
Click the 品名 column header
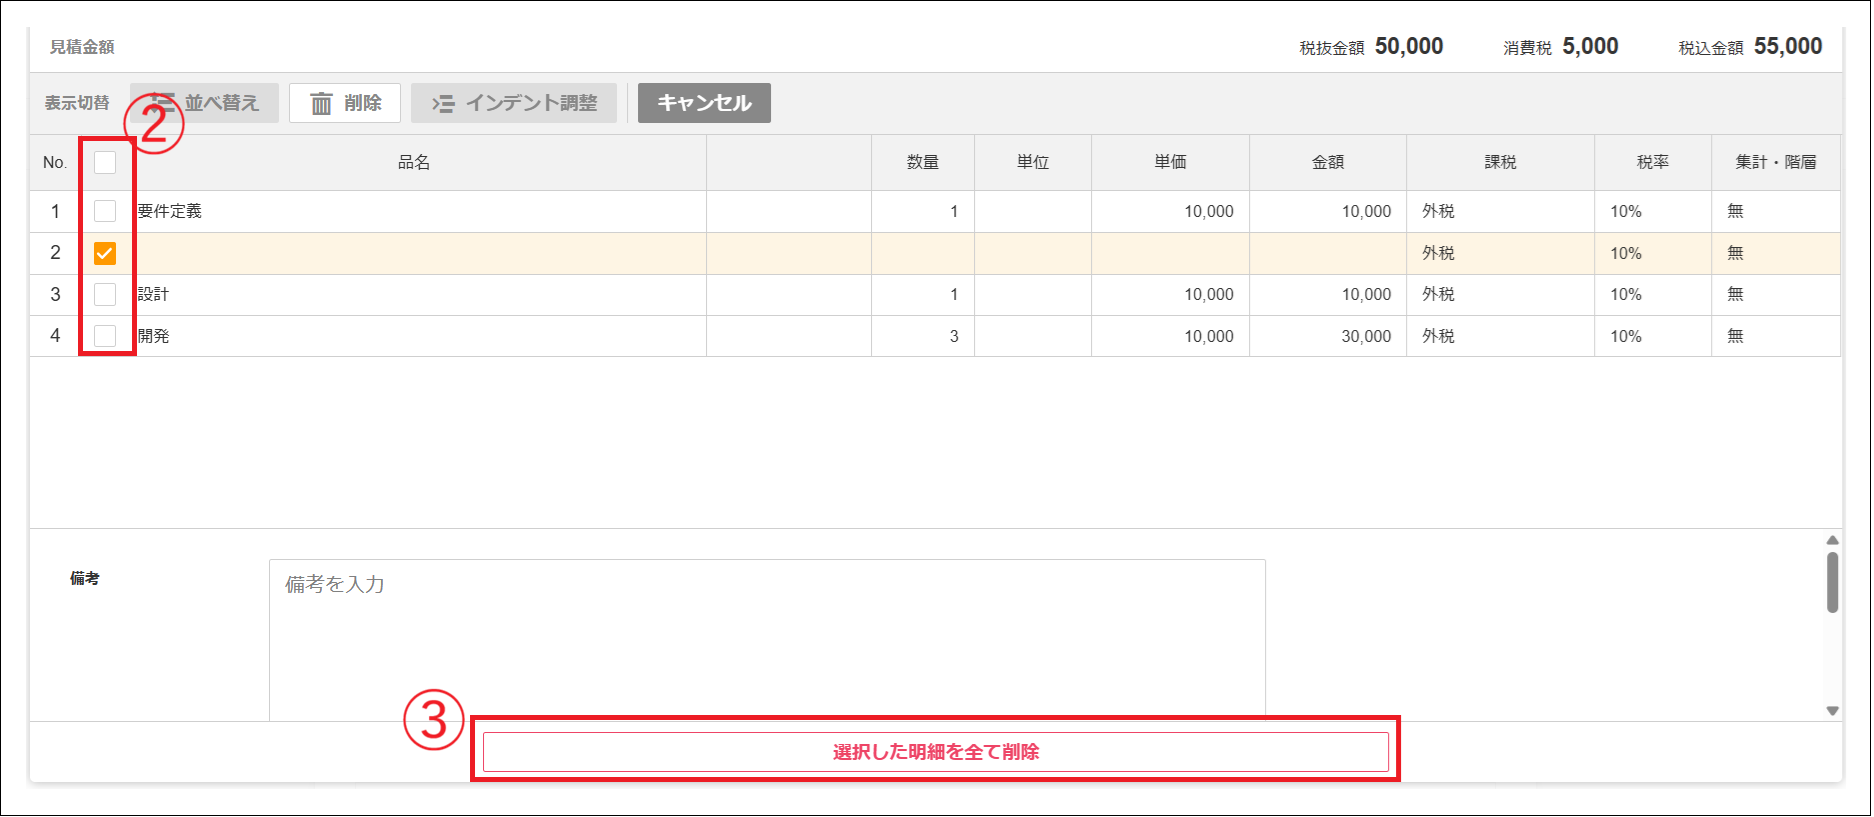tap(414, 162)
